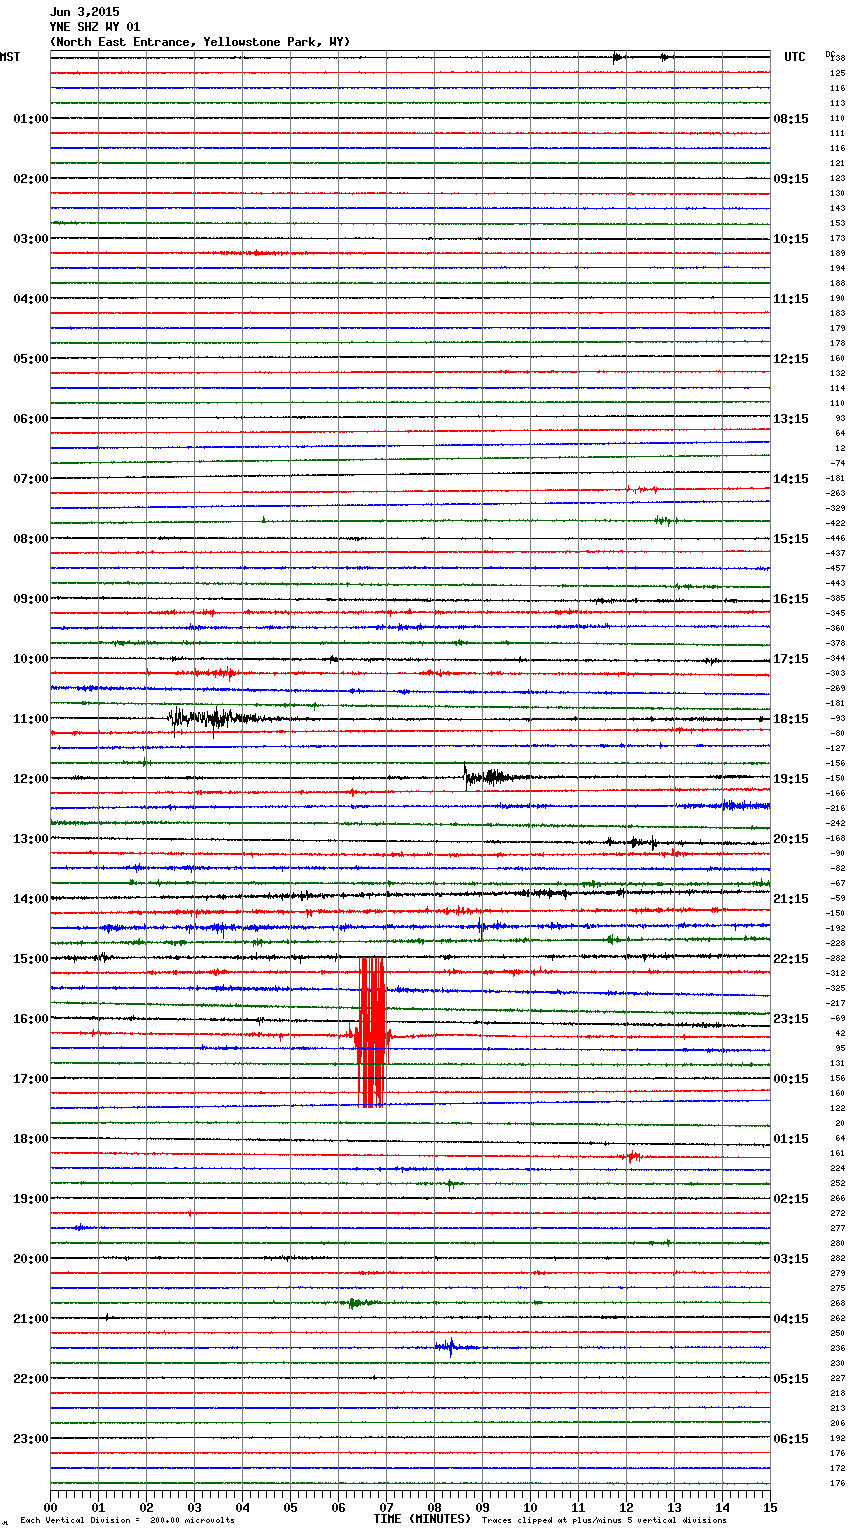Select the 14:00 MST hour label

click(x=30, y=899)
